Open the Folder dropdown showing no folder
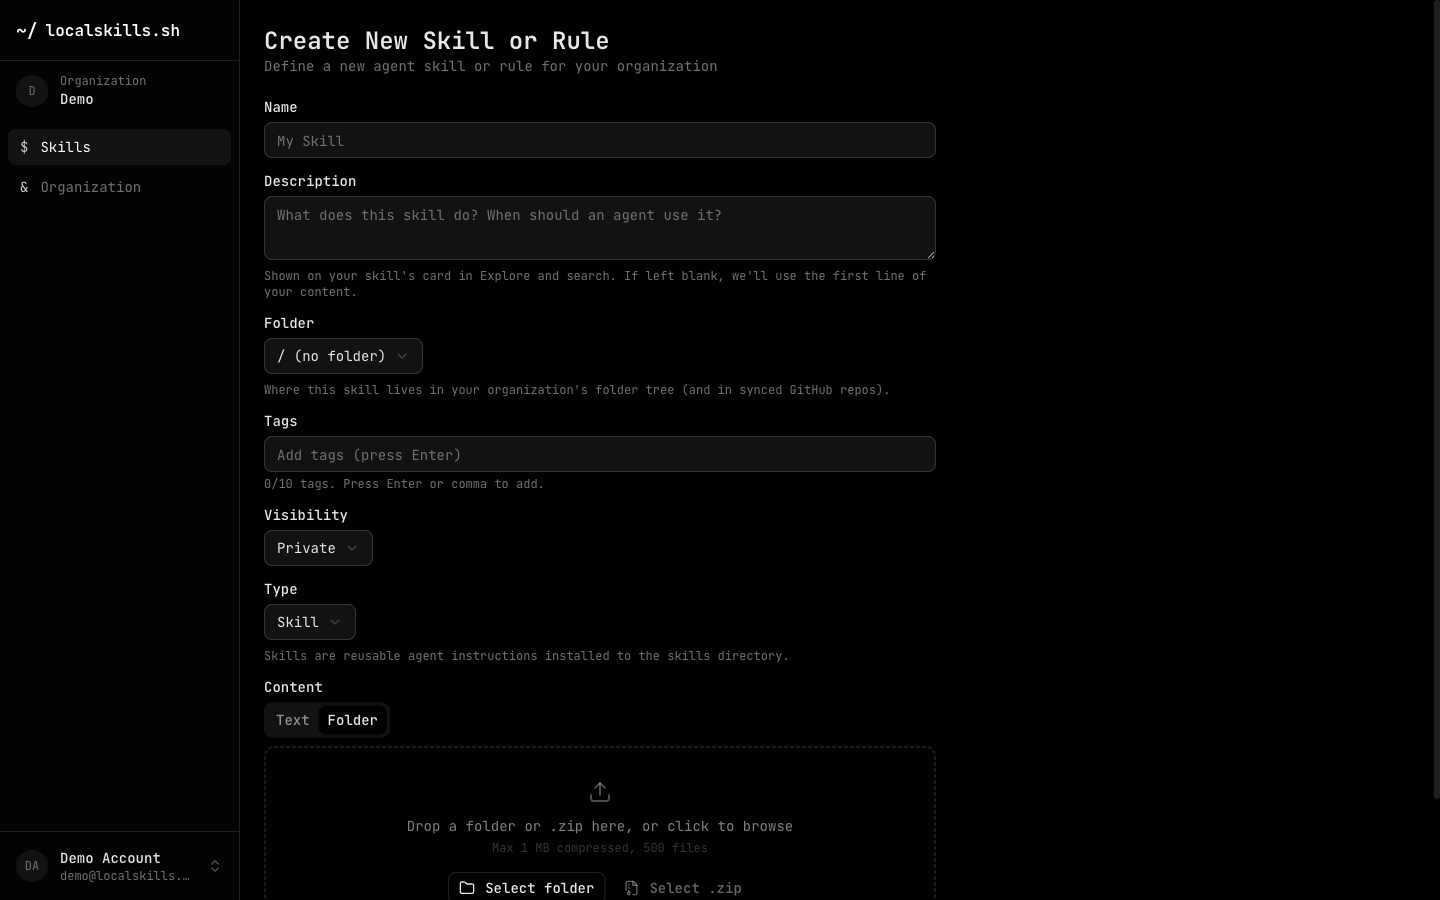This screenshot has height=900, width=1440. [x=343, y=356]
